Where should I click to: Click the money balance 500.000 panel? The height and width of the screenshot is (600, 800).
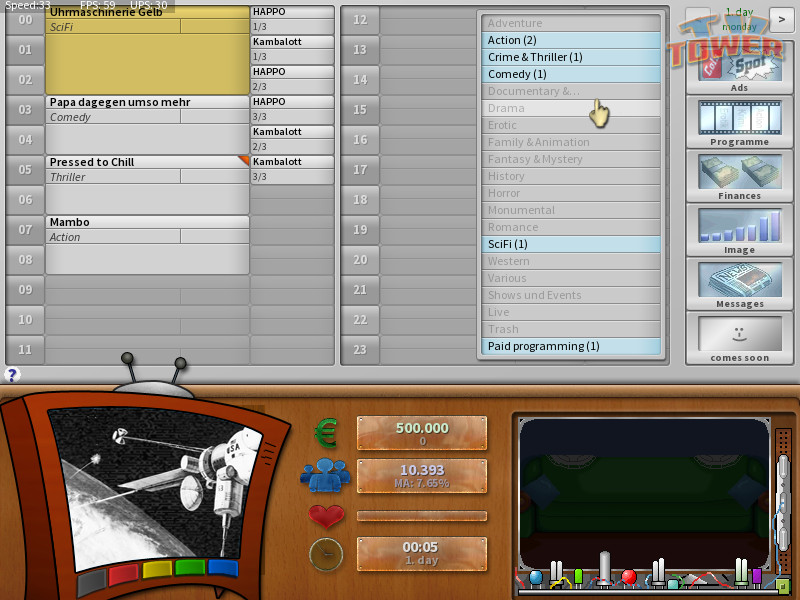tap(422, 433)
